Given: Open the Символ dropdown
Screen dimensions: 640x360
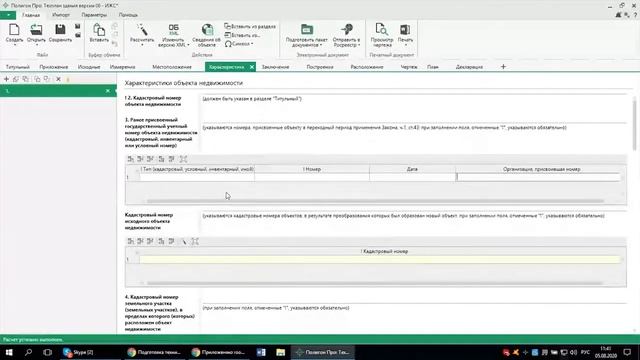Looking at the screenshot, I should (x=239, y=44).
